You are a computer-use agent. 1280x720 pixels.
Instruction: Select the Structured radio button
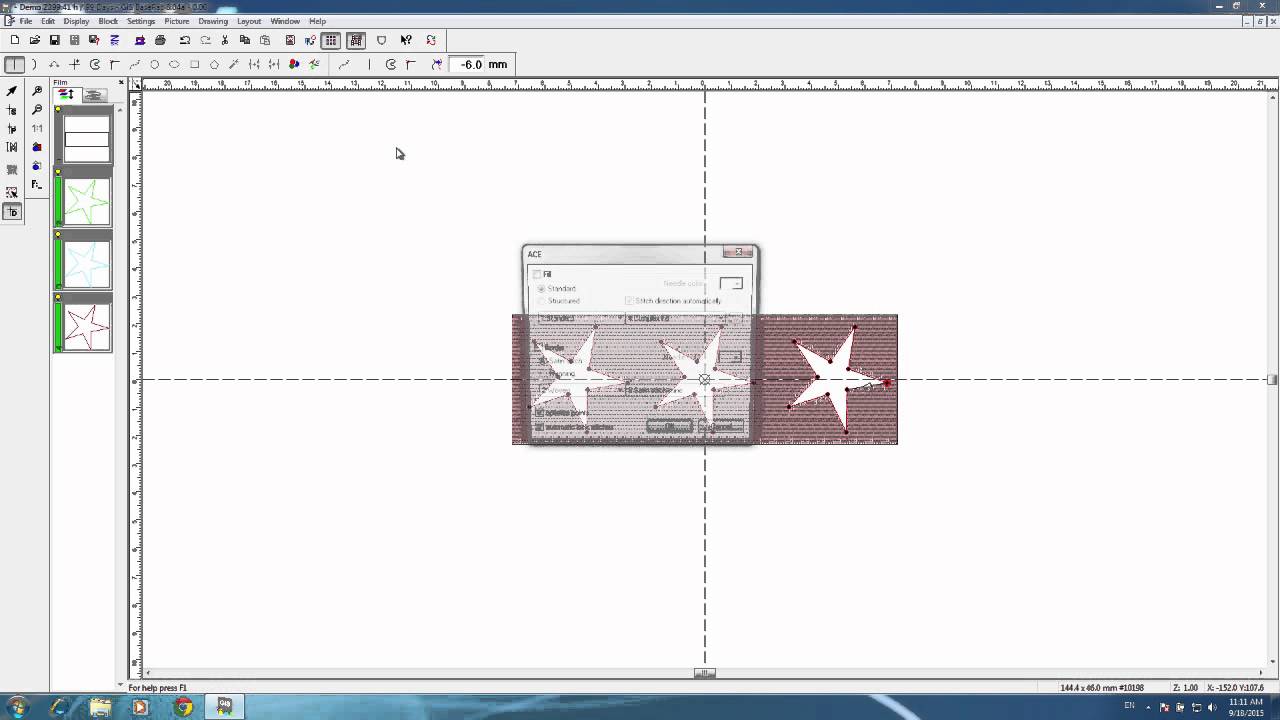[x=541, y=301]
